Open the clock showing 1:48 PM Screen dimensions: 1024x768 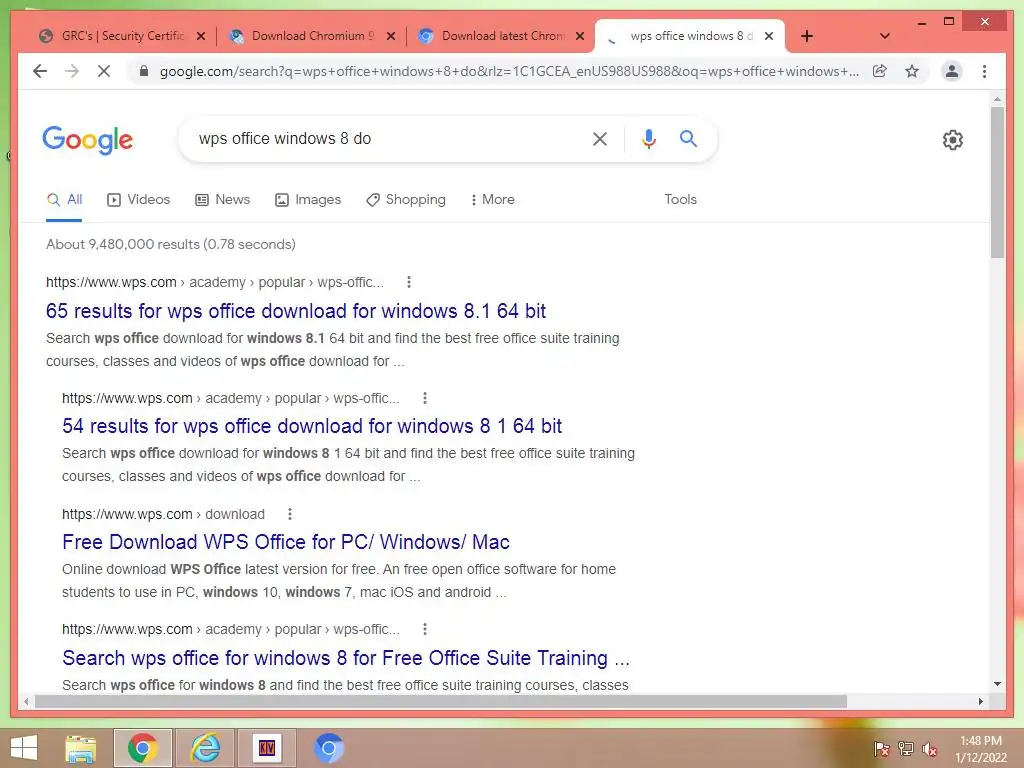[x=981, y=749]
